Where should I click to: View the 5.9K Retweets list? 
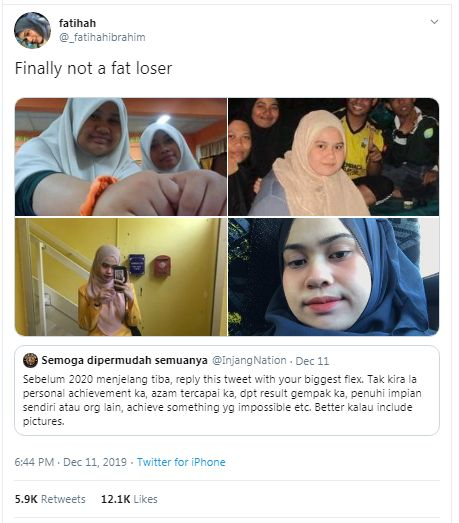click(x=50, y=499)
